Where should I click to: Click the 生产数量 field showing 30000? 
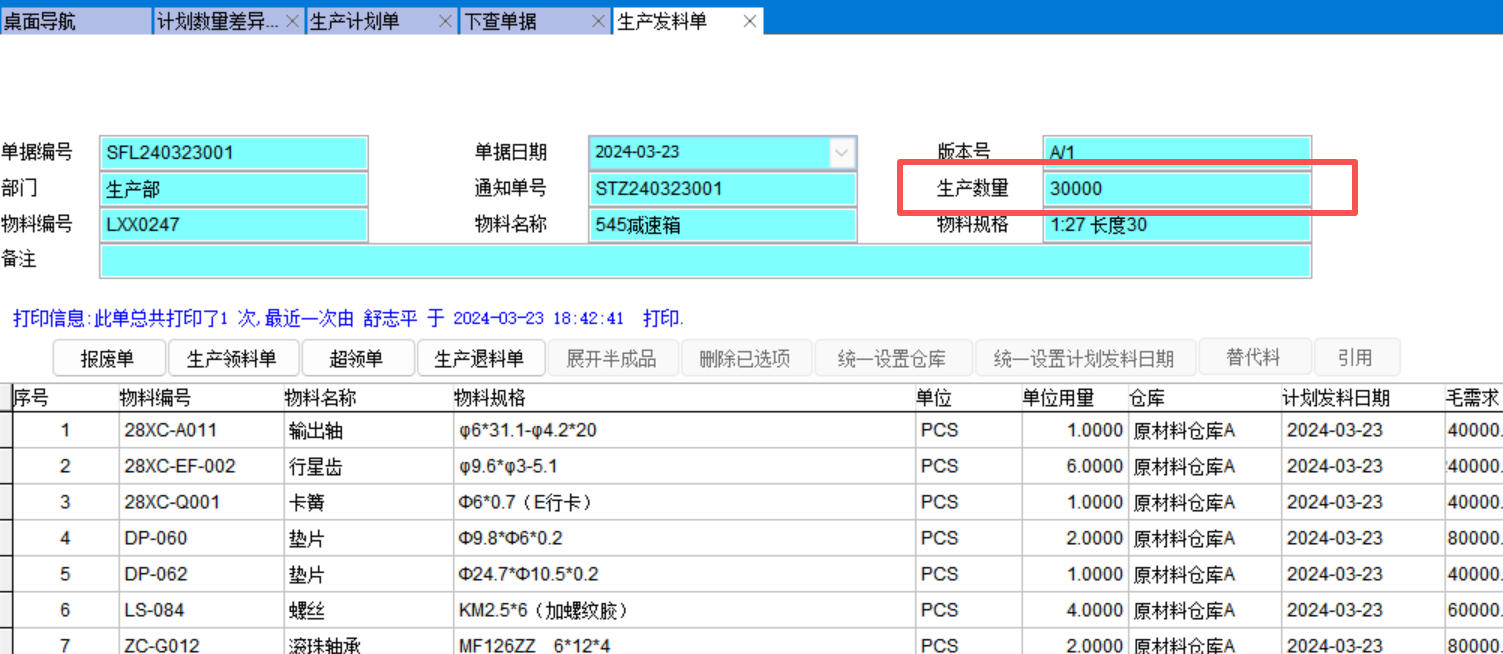click(x=1175, y=189)
